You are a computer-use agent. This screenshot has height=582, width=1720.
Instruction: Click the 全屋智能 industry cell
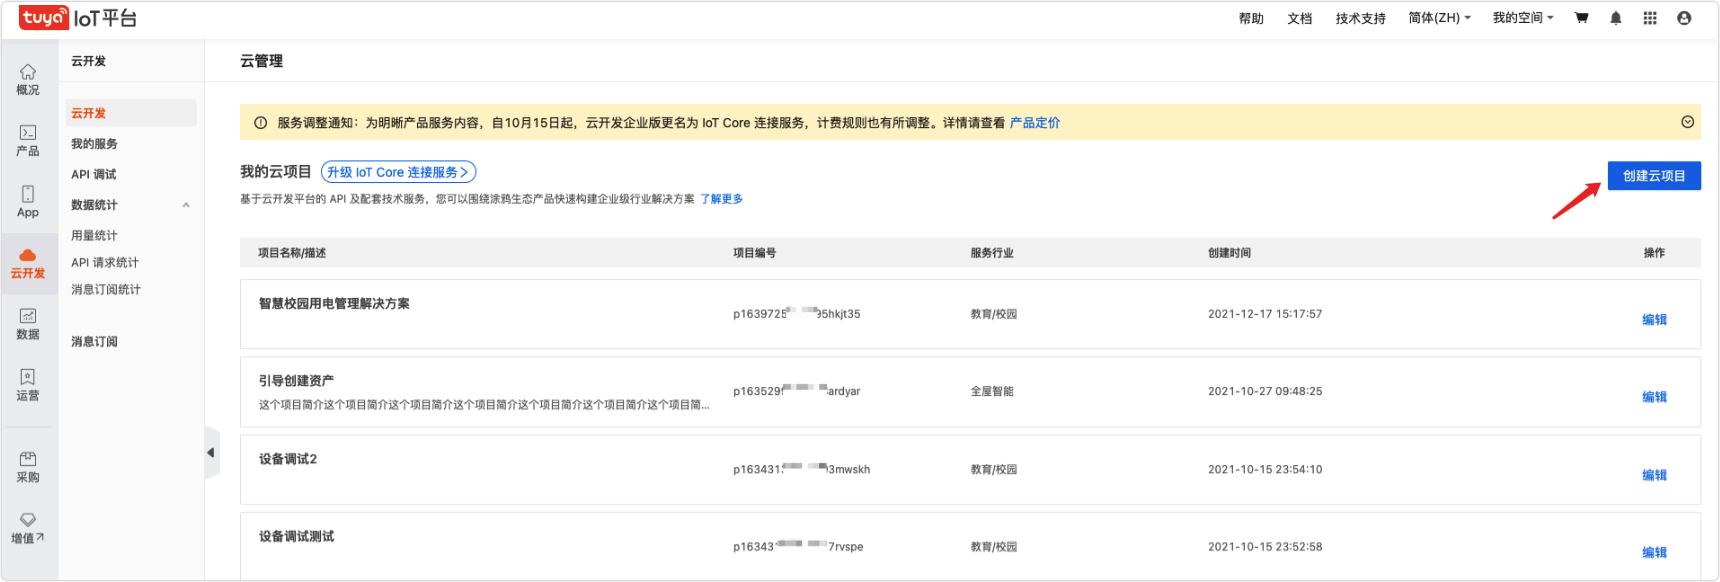pos(992,391)
